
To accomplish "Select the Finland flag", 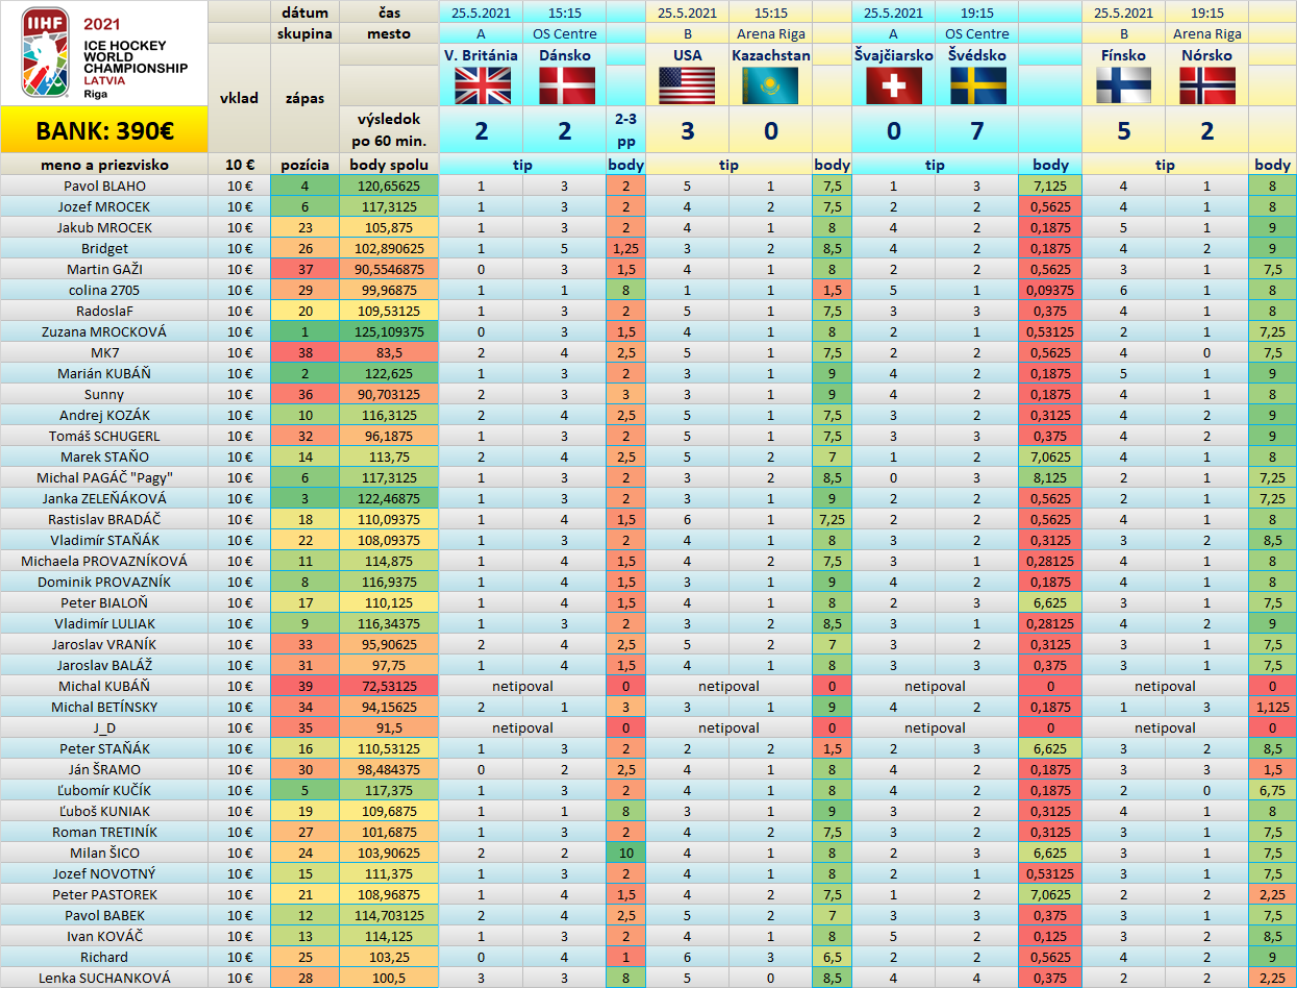I will [x=1123, y=86].
